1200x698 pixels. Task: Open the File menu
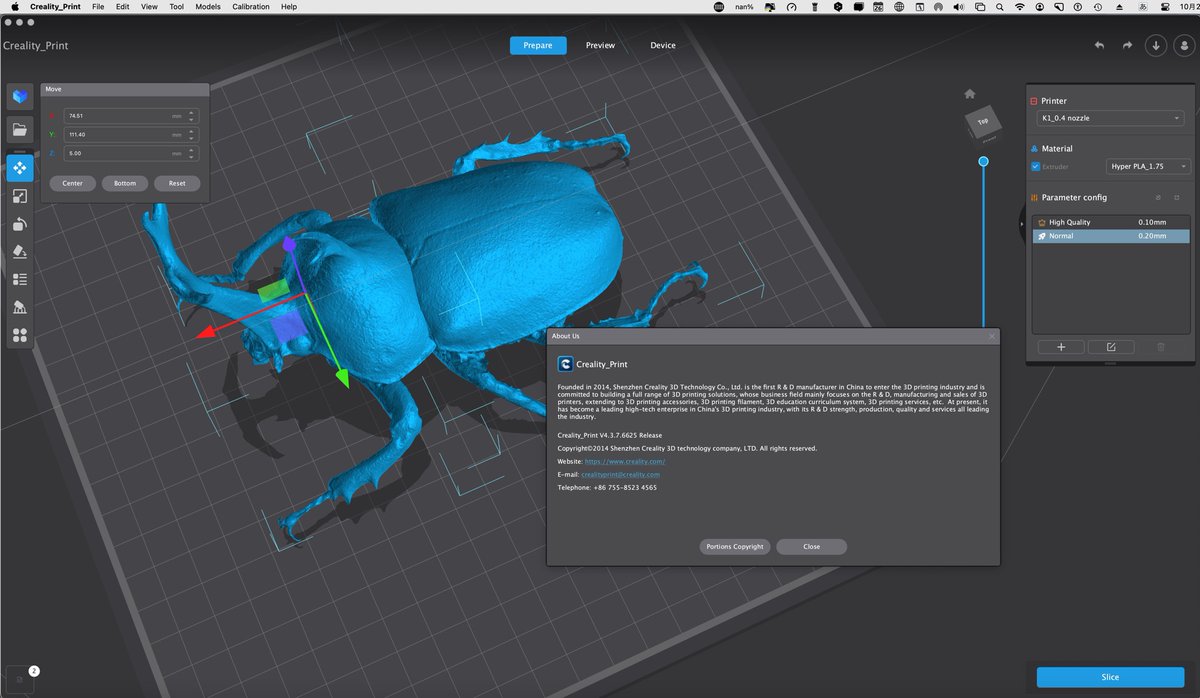point(98,7)
